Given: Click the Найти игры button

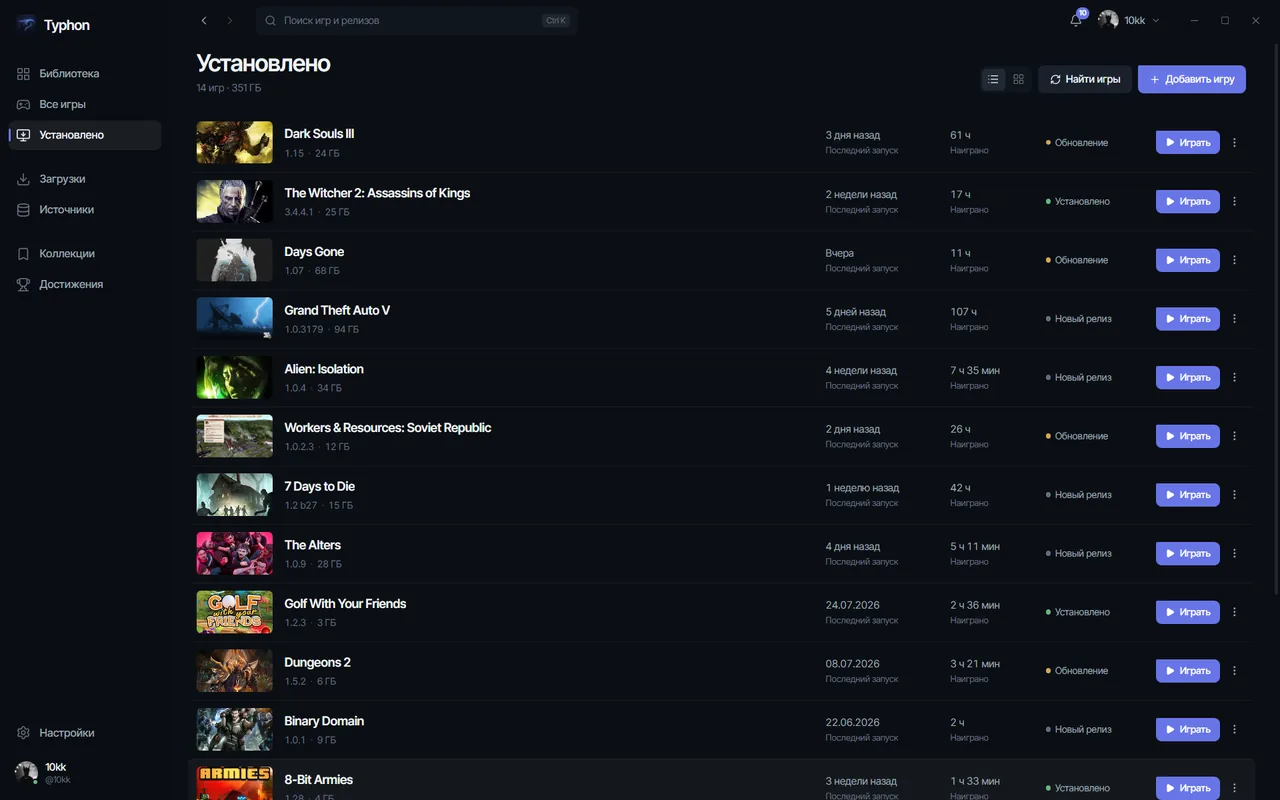Looking at the screenshot, I should (1085, 79).
